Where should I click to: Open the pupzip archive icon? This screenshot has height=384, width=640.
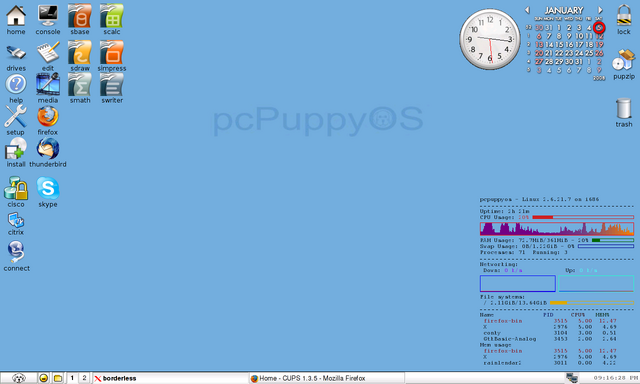624,60
